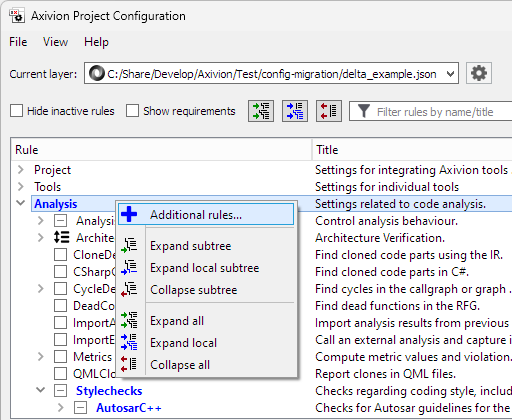
Task: Toggle the CSharp clone rule checkbox
Action: pos(60,272)
